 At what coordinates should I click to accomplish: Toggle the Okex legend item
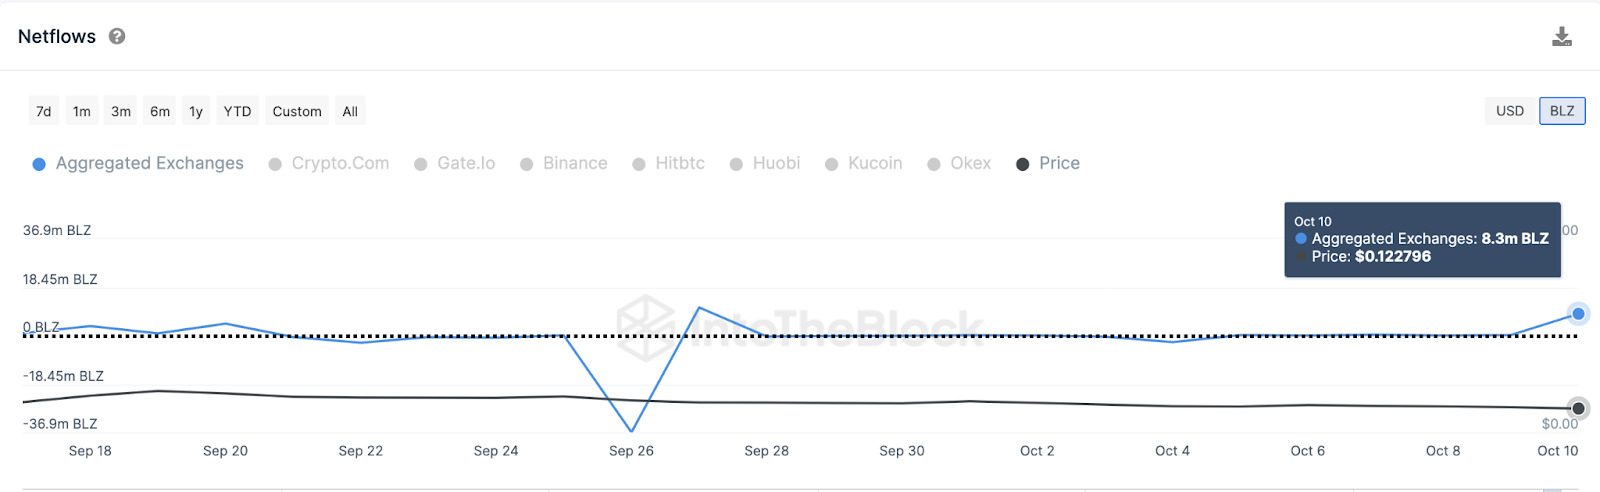pos(960,164)
